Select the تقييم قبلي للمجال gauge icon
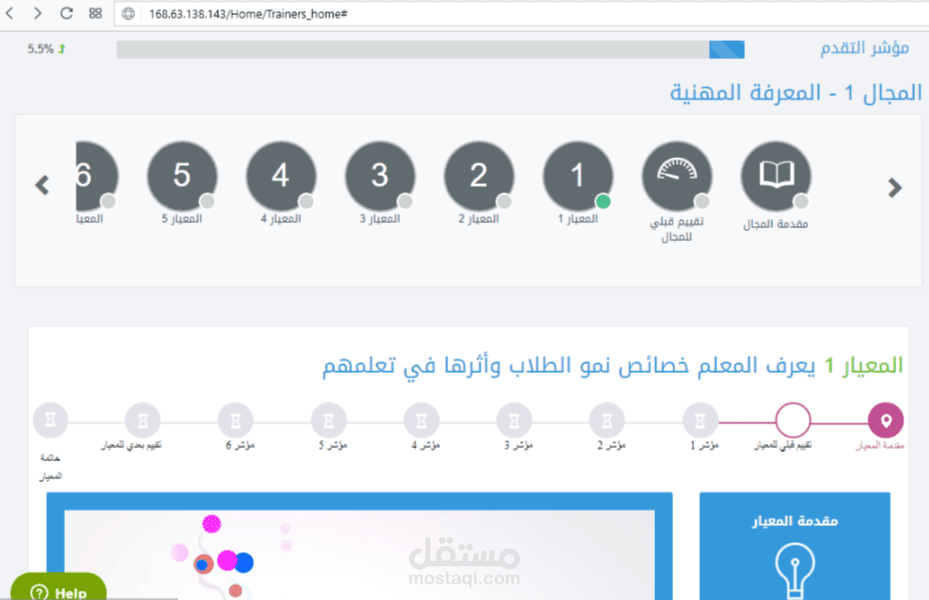The width and height of the screenshot is (929, 600). pyautogui.click(x=677, y=172)
